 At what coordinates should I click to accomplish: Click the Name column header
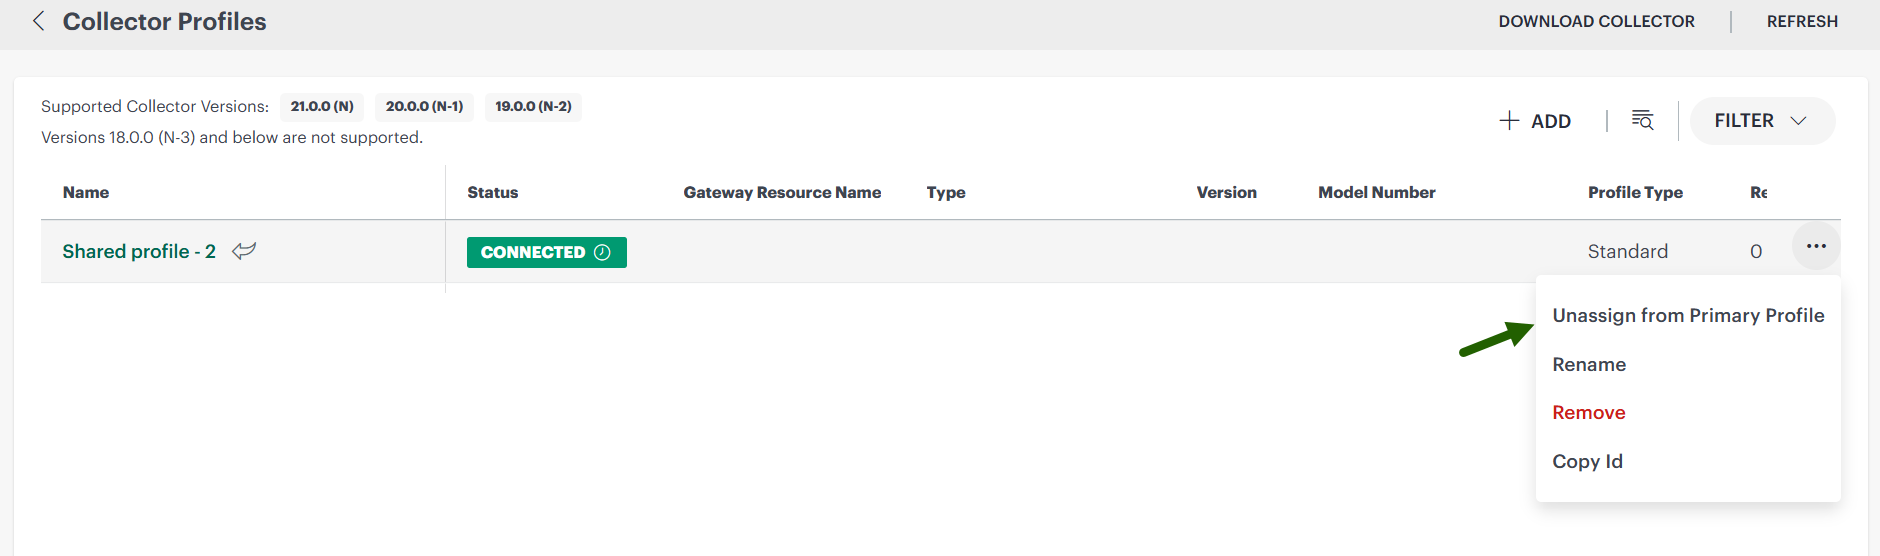[x=86, y=192]
